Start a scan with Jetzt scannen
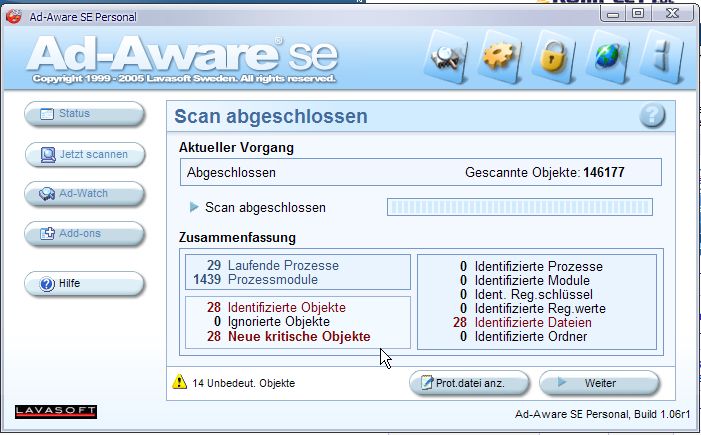This screenshot has width=701, height=435. pos(84,155)
